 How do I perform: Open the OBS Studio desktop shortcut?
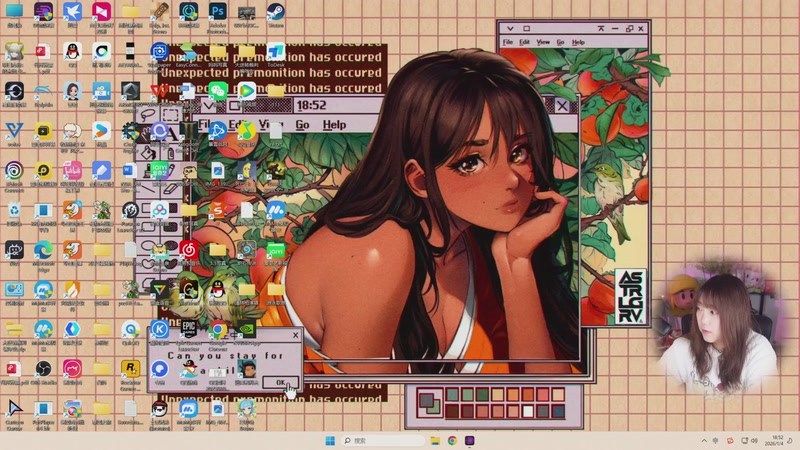click(x=43, y=368)
